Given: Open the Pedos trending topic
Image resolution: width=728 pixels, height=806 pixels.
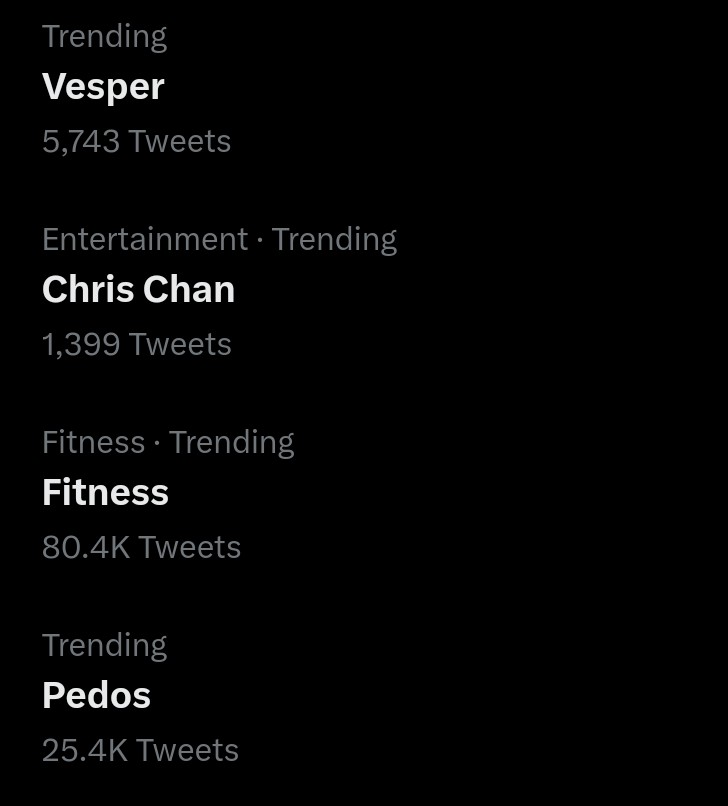Looking at the screenshot, I should tap(97, 695).
